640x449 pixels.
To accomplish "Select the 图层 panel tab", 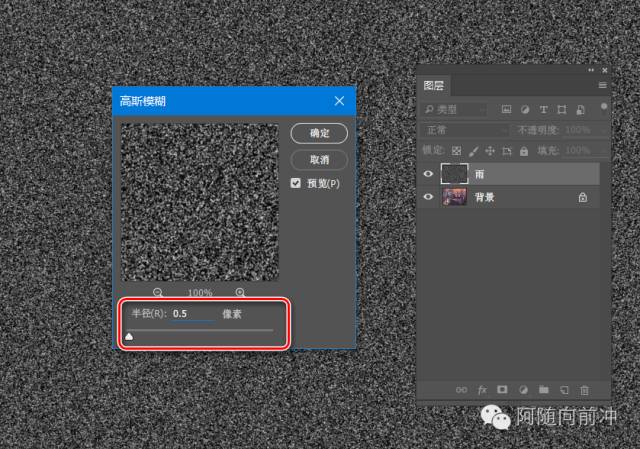I will (x=434, y=86).
